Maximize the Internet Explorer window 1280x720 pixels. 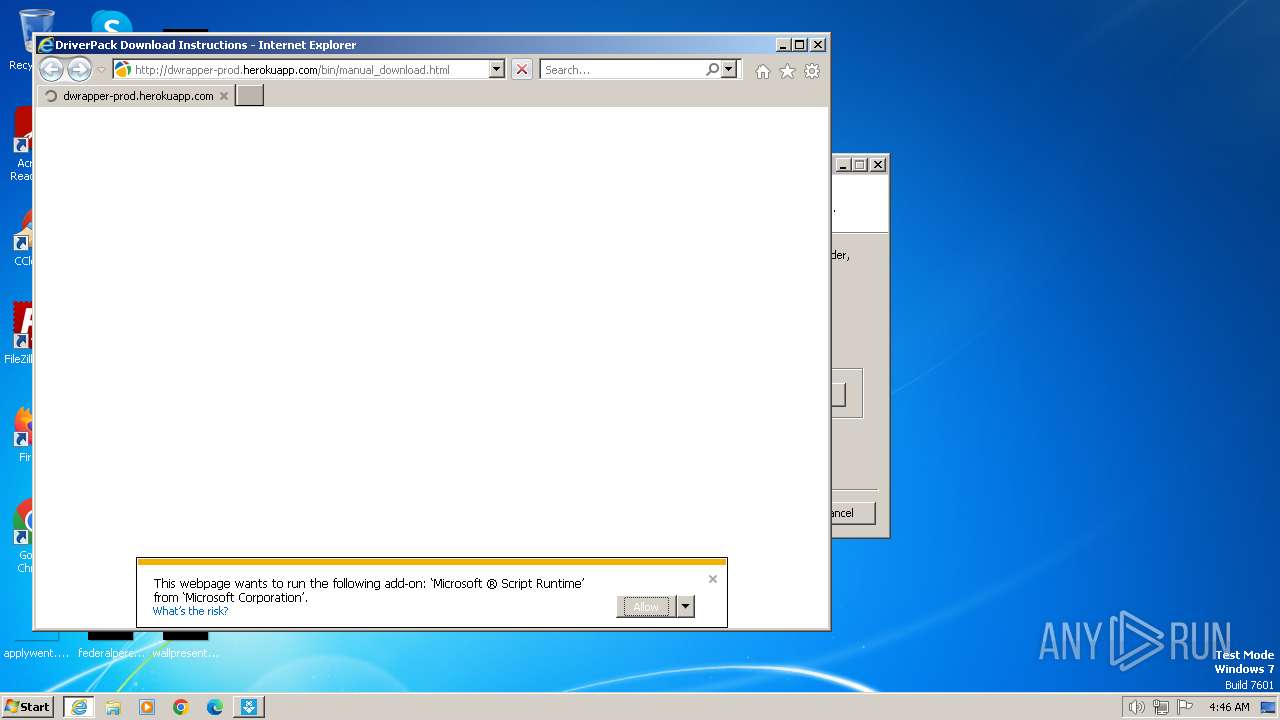click(x=800, y=45)
